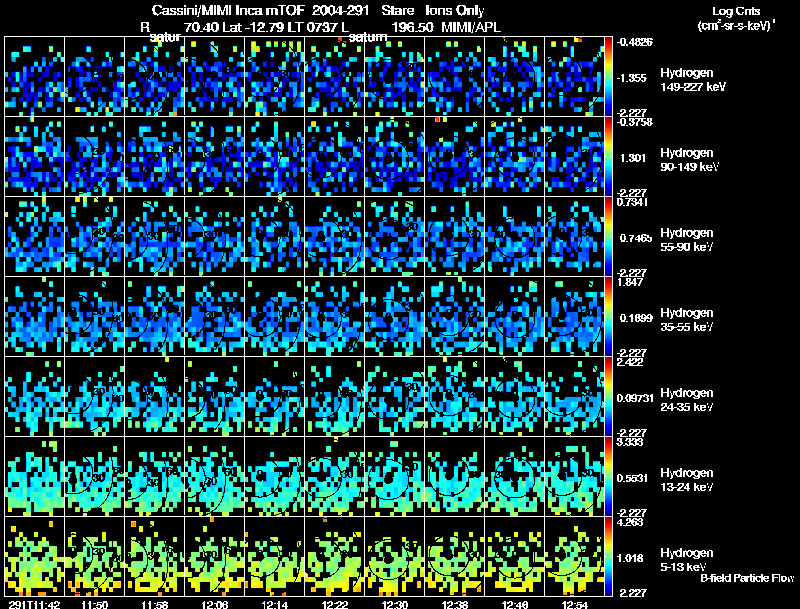Select the 0.5531 scale value
The height and width of the screenshot is (609, 800).
tap(634, 478)
